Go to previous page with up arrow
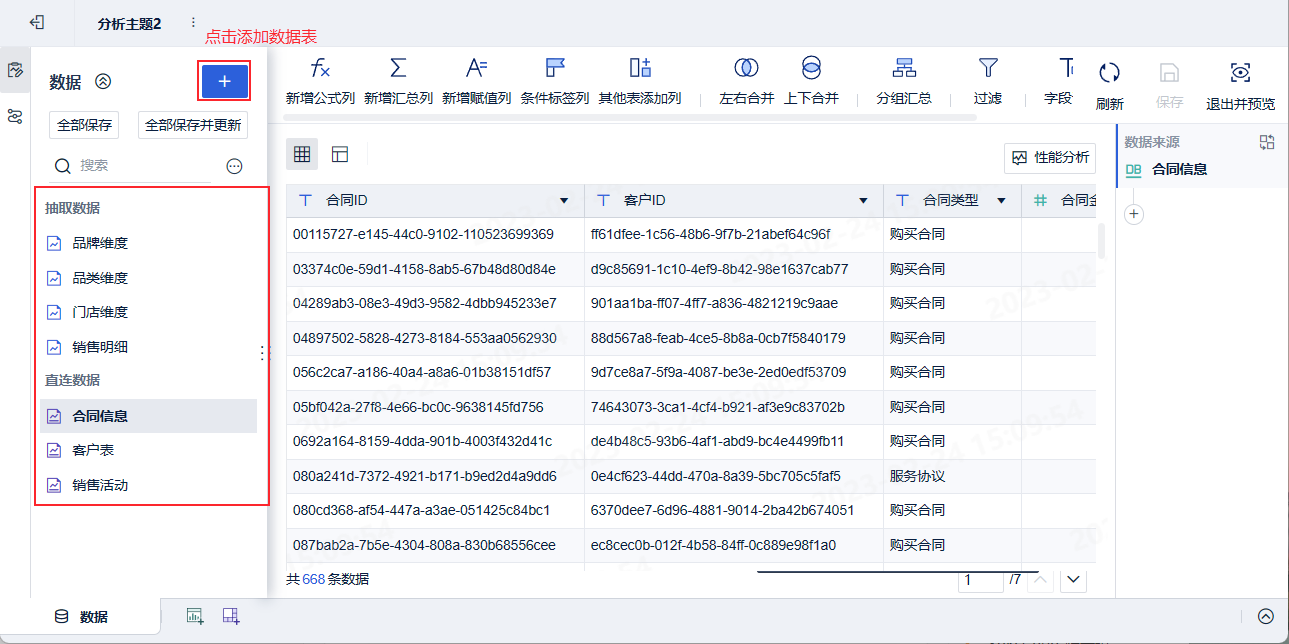1289x644 pixels. coord(1041,580)
